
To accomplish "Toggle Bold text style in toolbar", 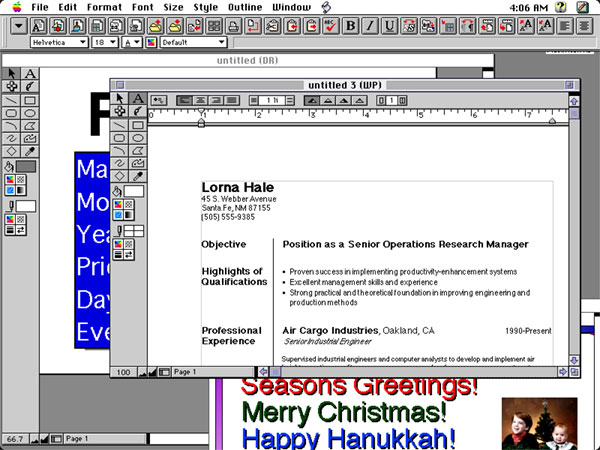I will pos(351,25).
